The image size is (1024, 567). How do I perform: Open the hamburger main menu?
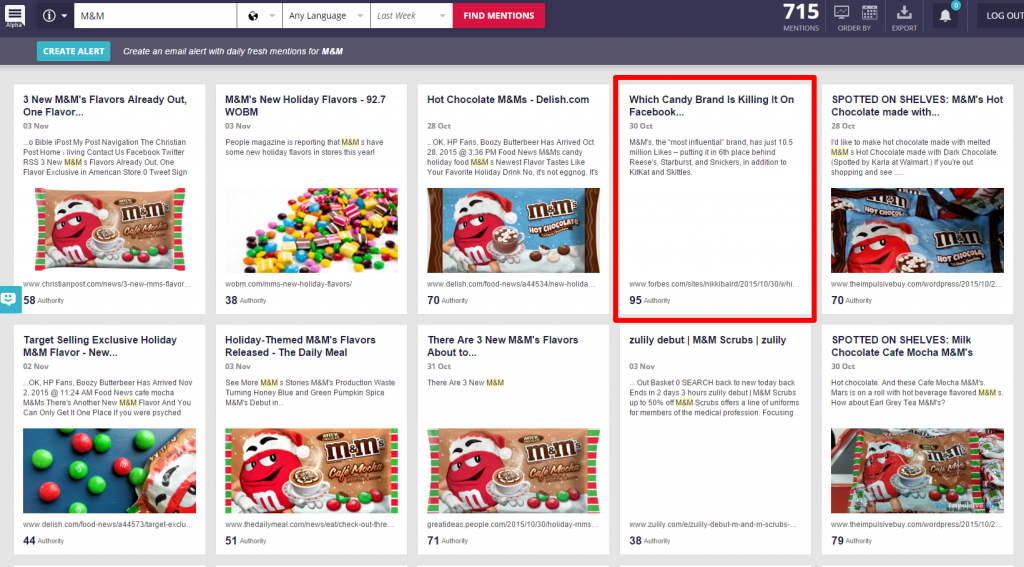pos(14,14)
